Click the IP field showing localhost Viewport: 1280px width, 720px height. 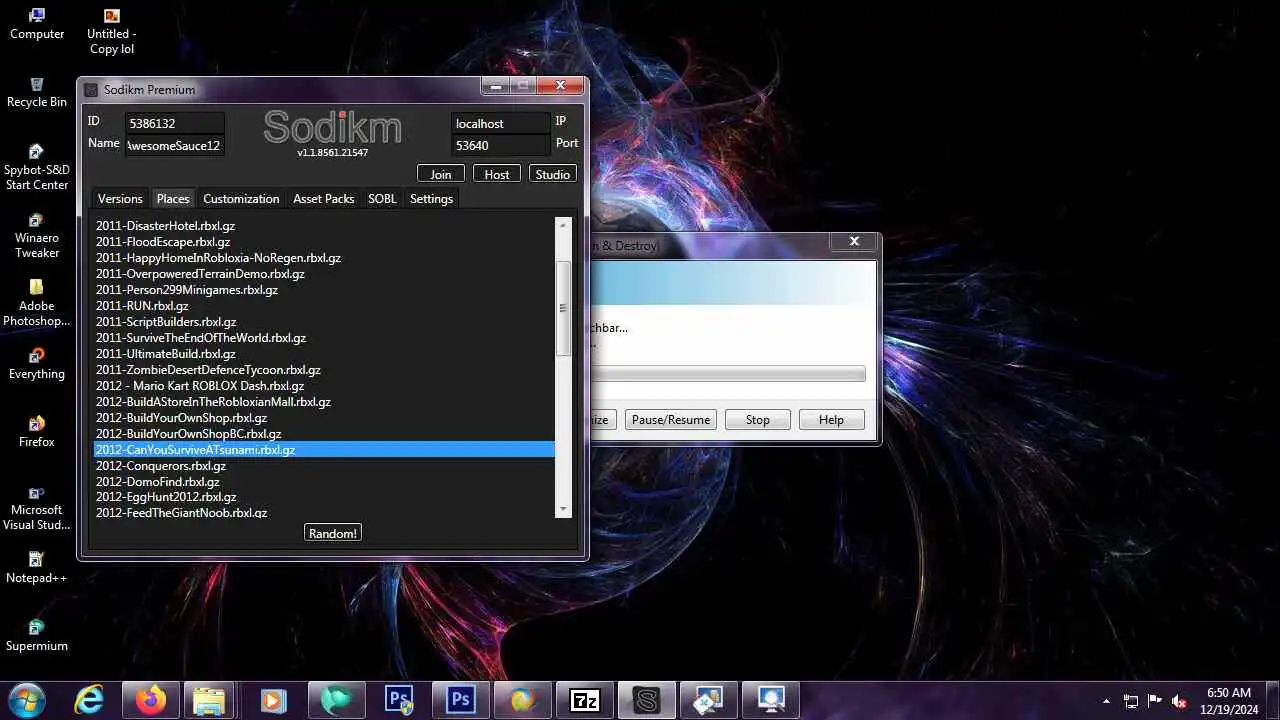point(500,124)
